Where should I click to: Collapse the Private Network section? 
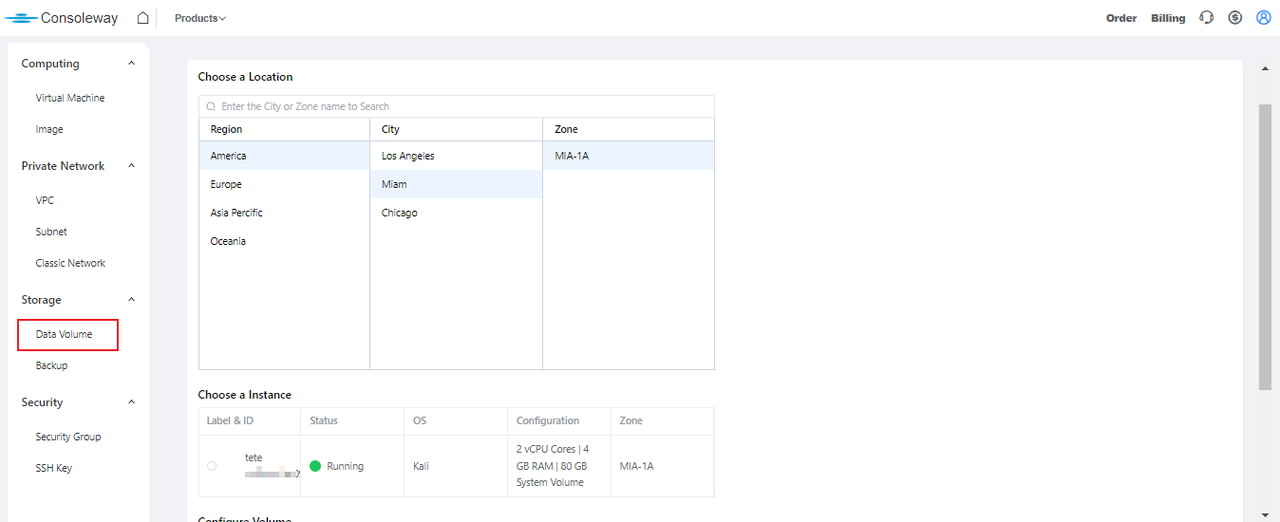(x=131, y=166)
